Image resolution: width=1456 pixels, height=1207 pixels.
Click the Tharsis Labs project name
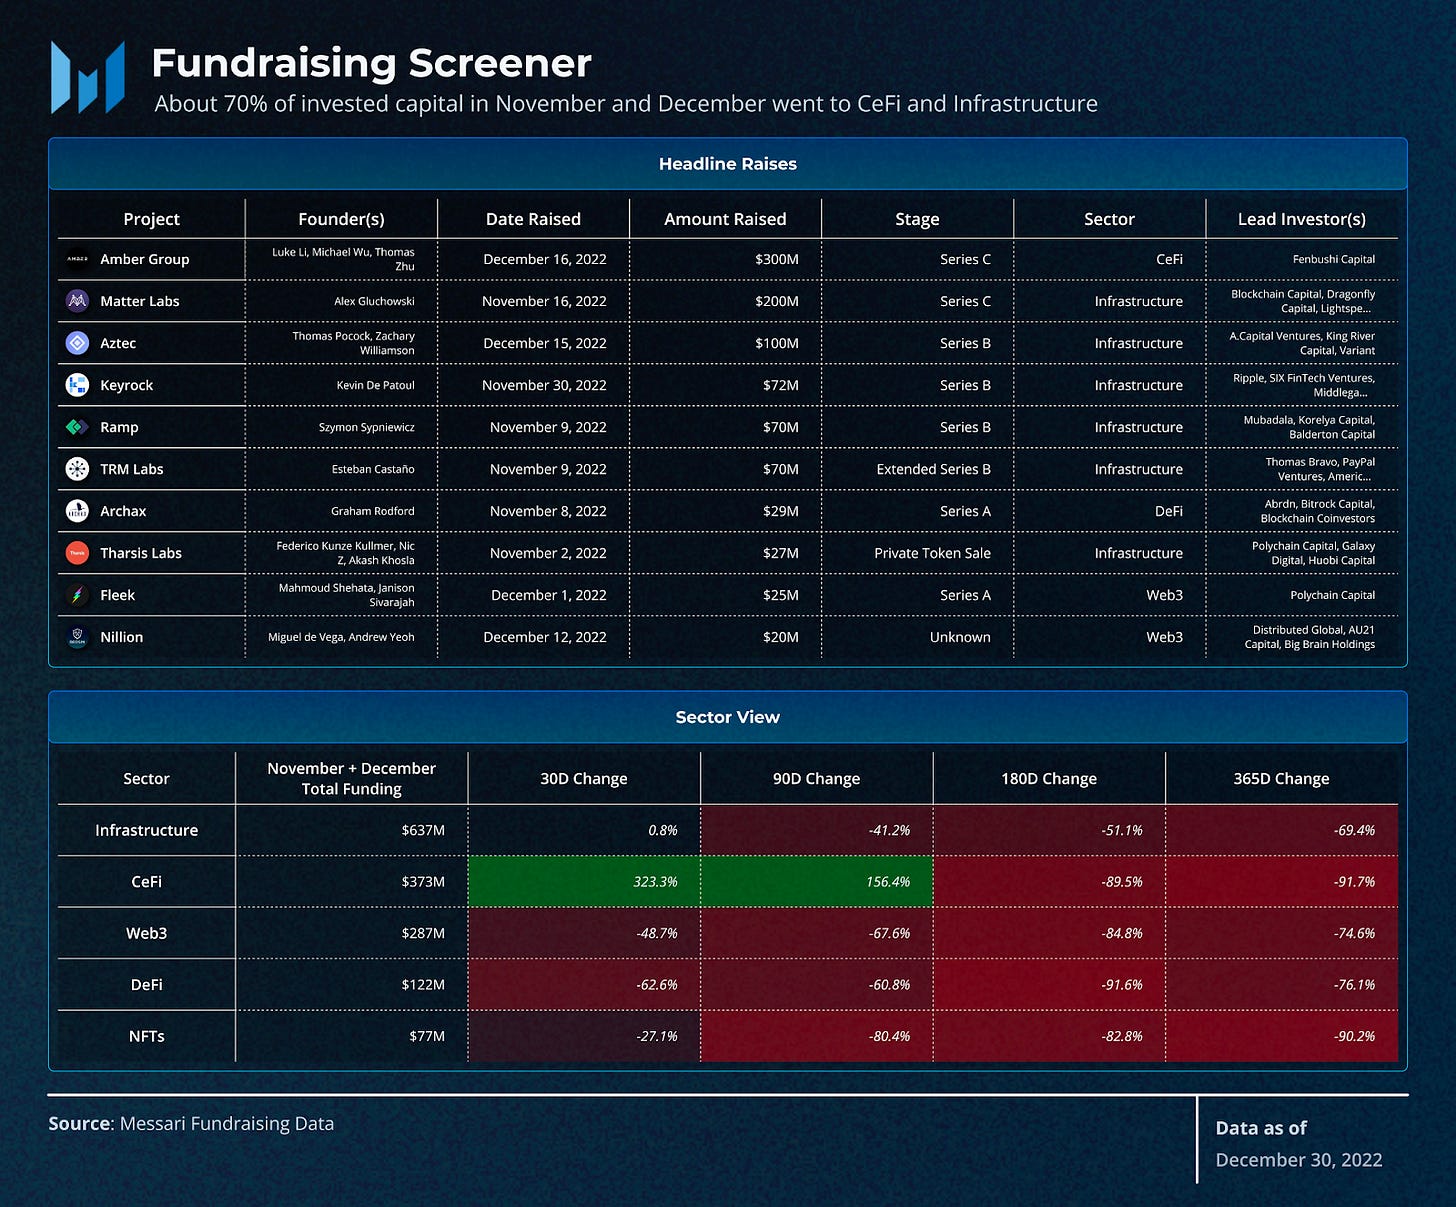(141, 553)
